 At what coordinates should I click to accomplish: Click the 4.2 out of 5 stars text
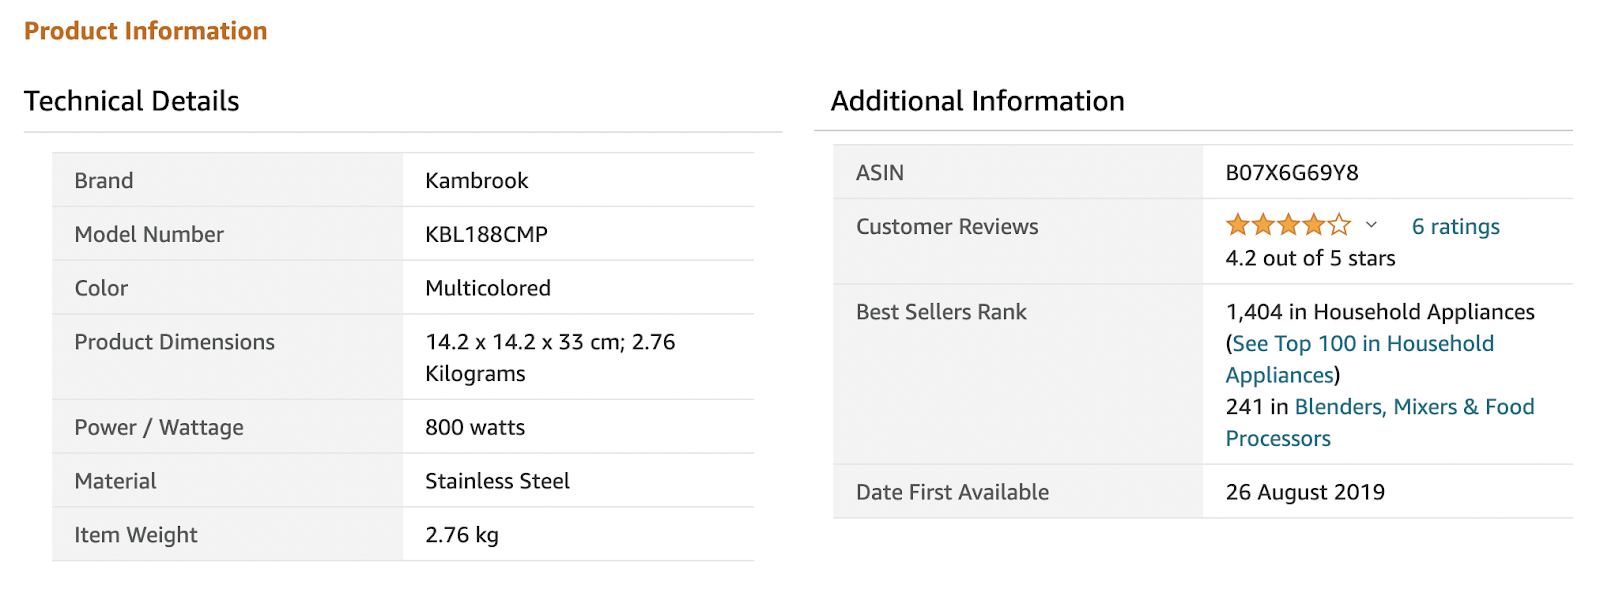click(x=1310, y=259)
